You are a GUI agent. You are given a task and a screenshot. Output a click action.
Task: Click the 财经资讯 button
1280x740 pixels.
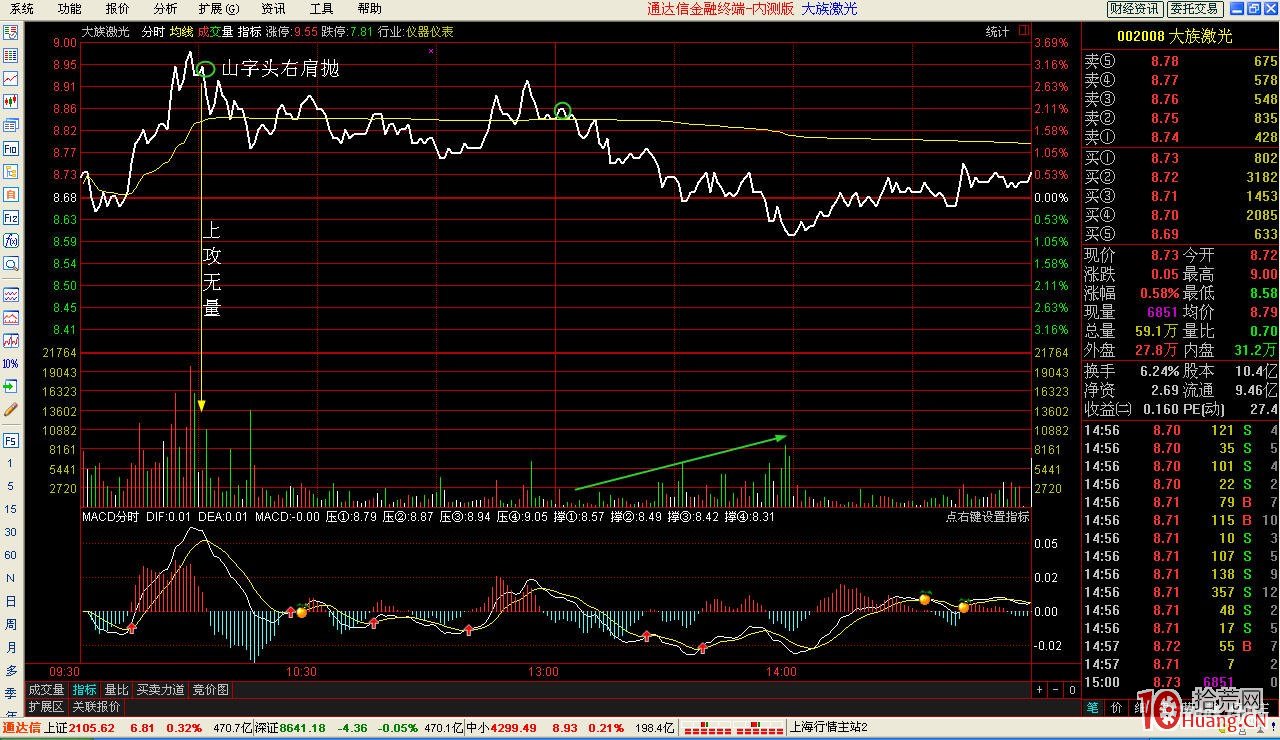[x=1135, y=9]
